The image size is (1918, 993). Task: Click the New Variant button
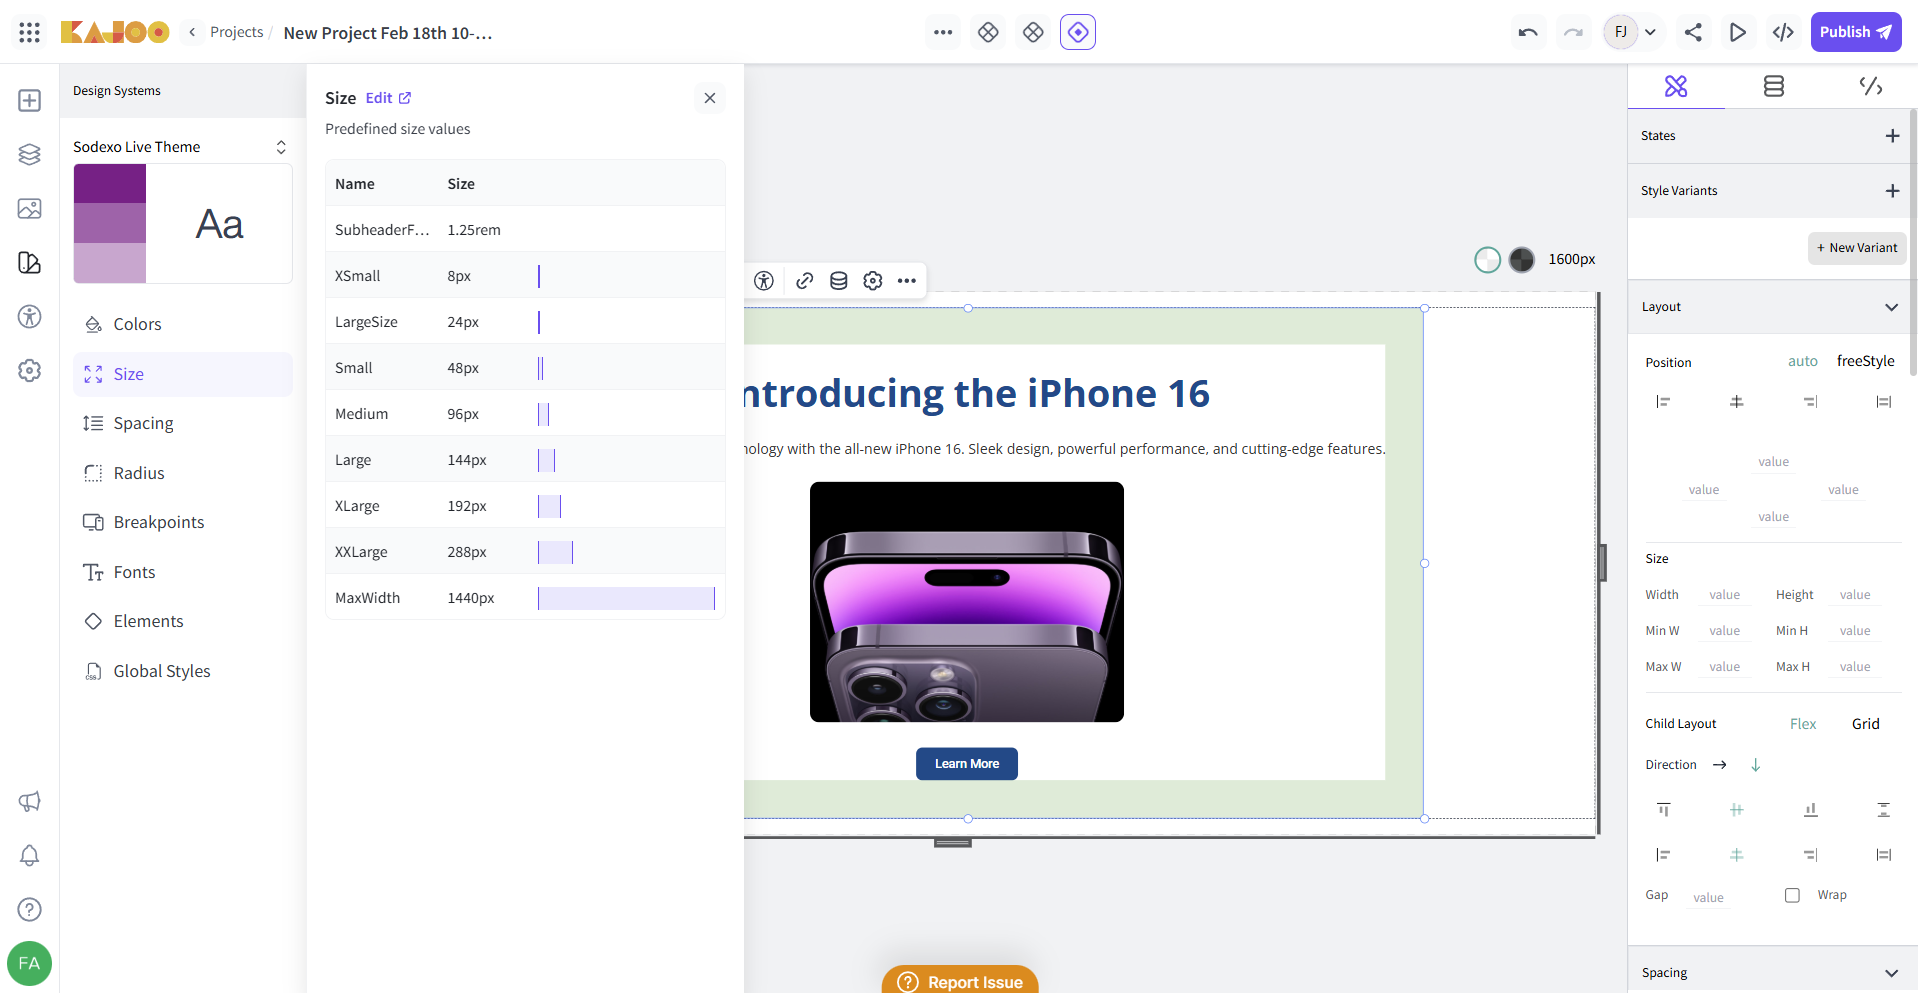[x=1857, y=248]
